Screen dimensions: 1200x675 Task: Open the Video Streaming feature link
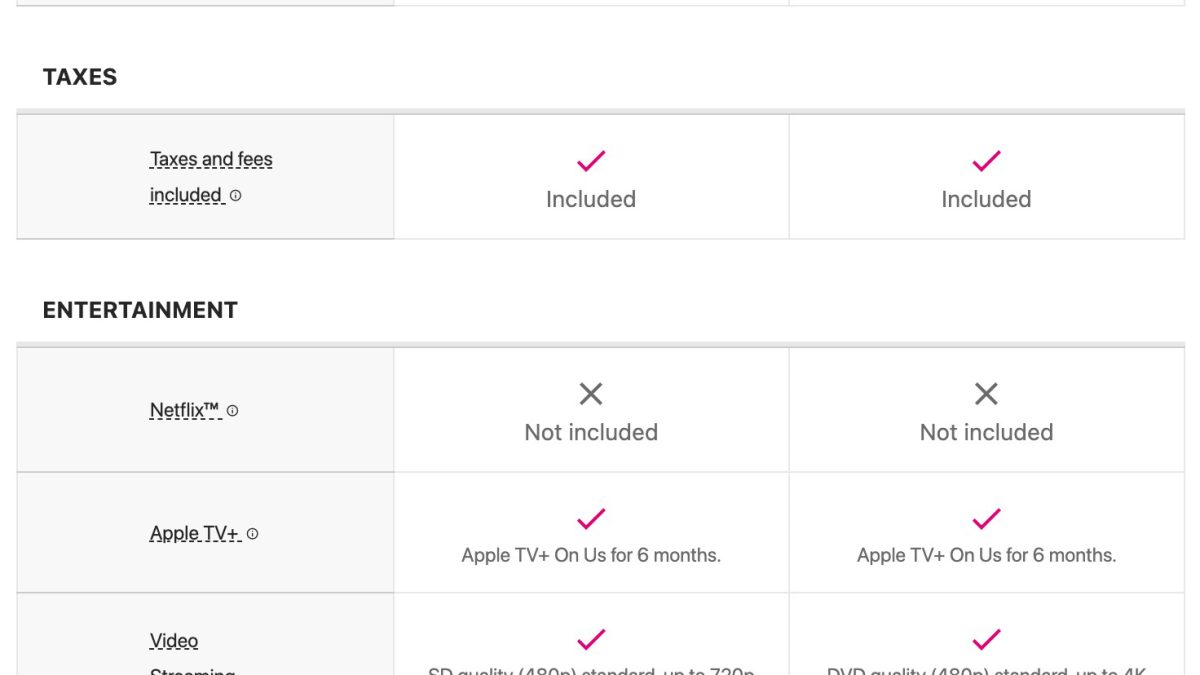click(174, 641)
